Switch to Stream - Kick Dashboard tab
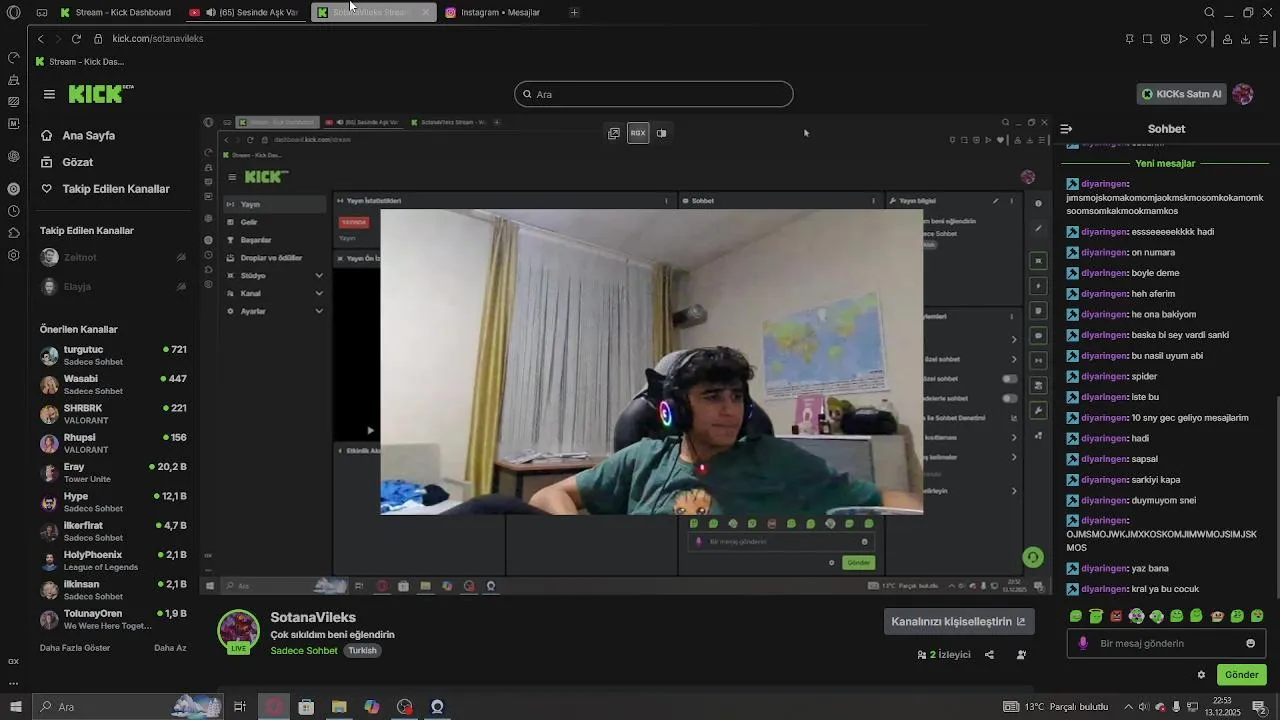This screenshot has height=720, width=1280. [116, 12]
